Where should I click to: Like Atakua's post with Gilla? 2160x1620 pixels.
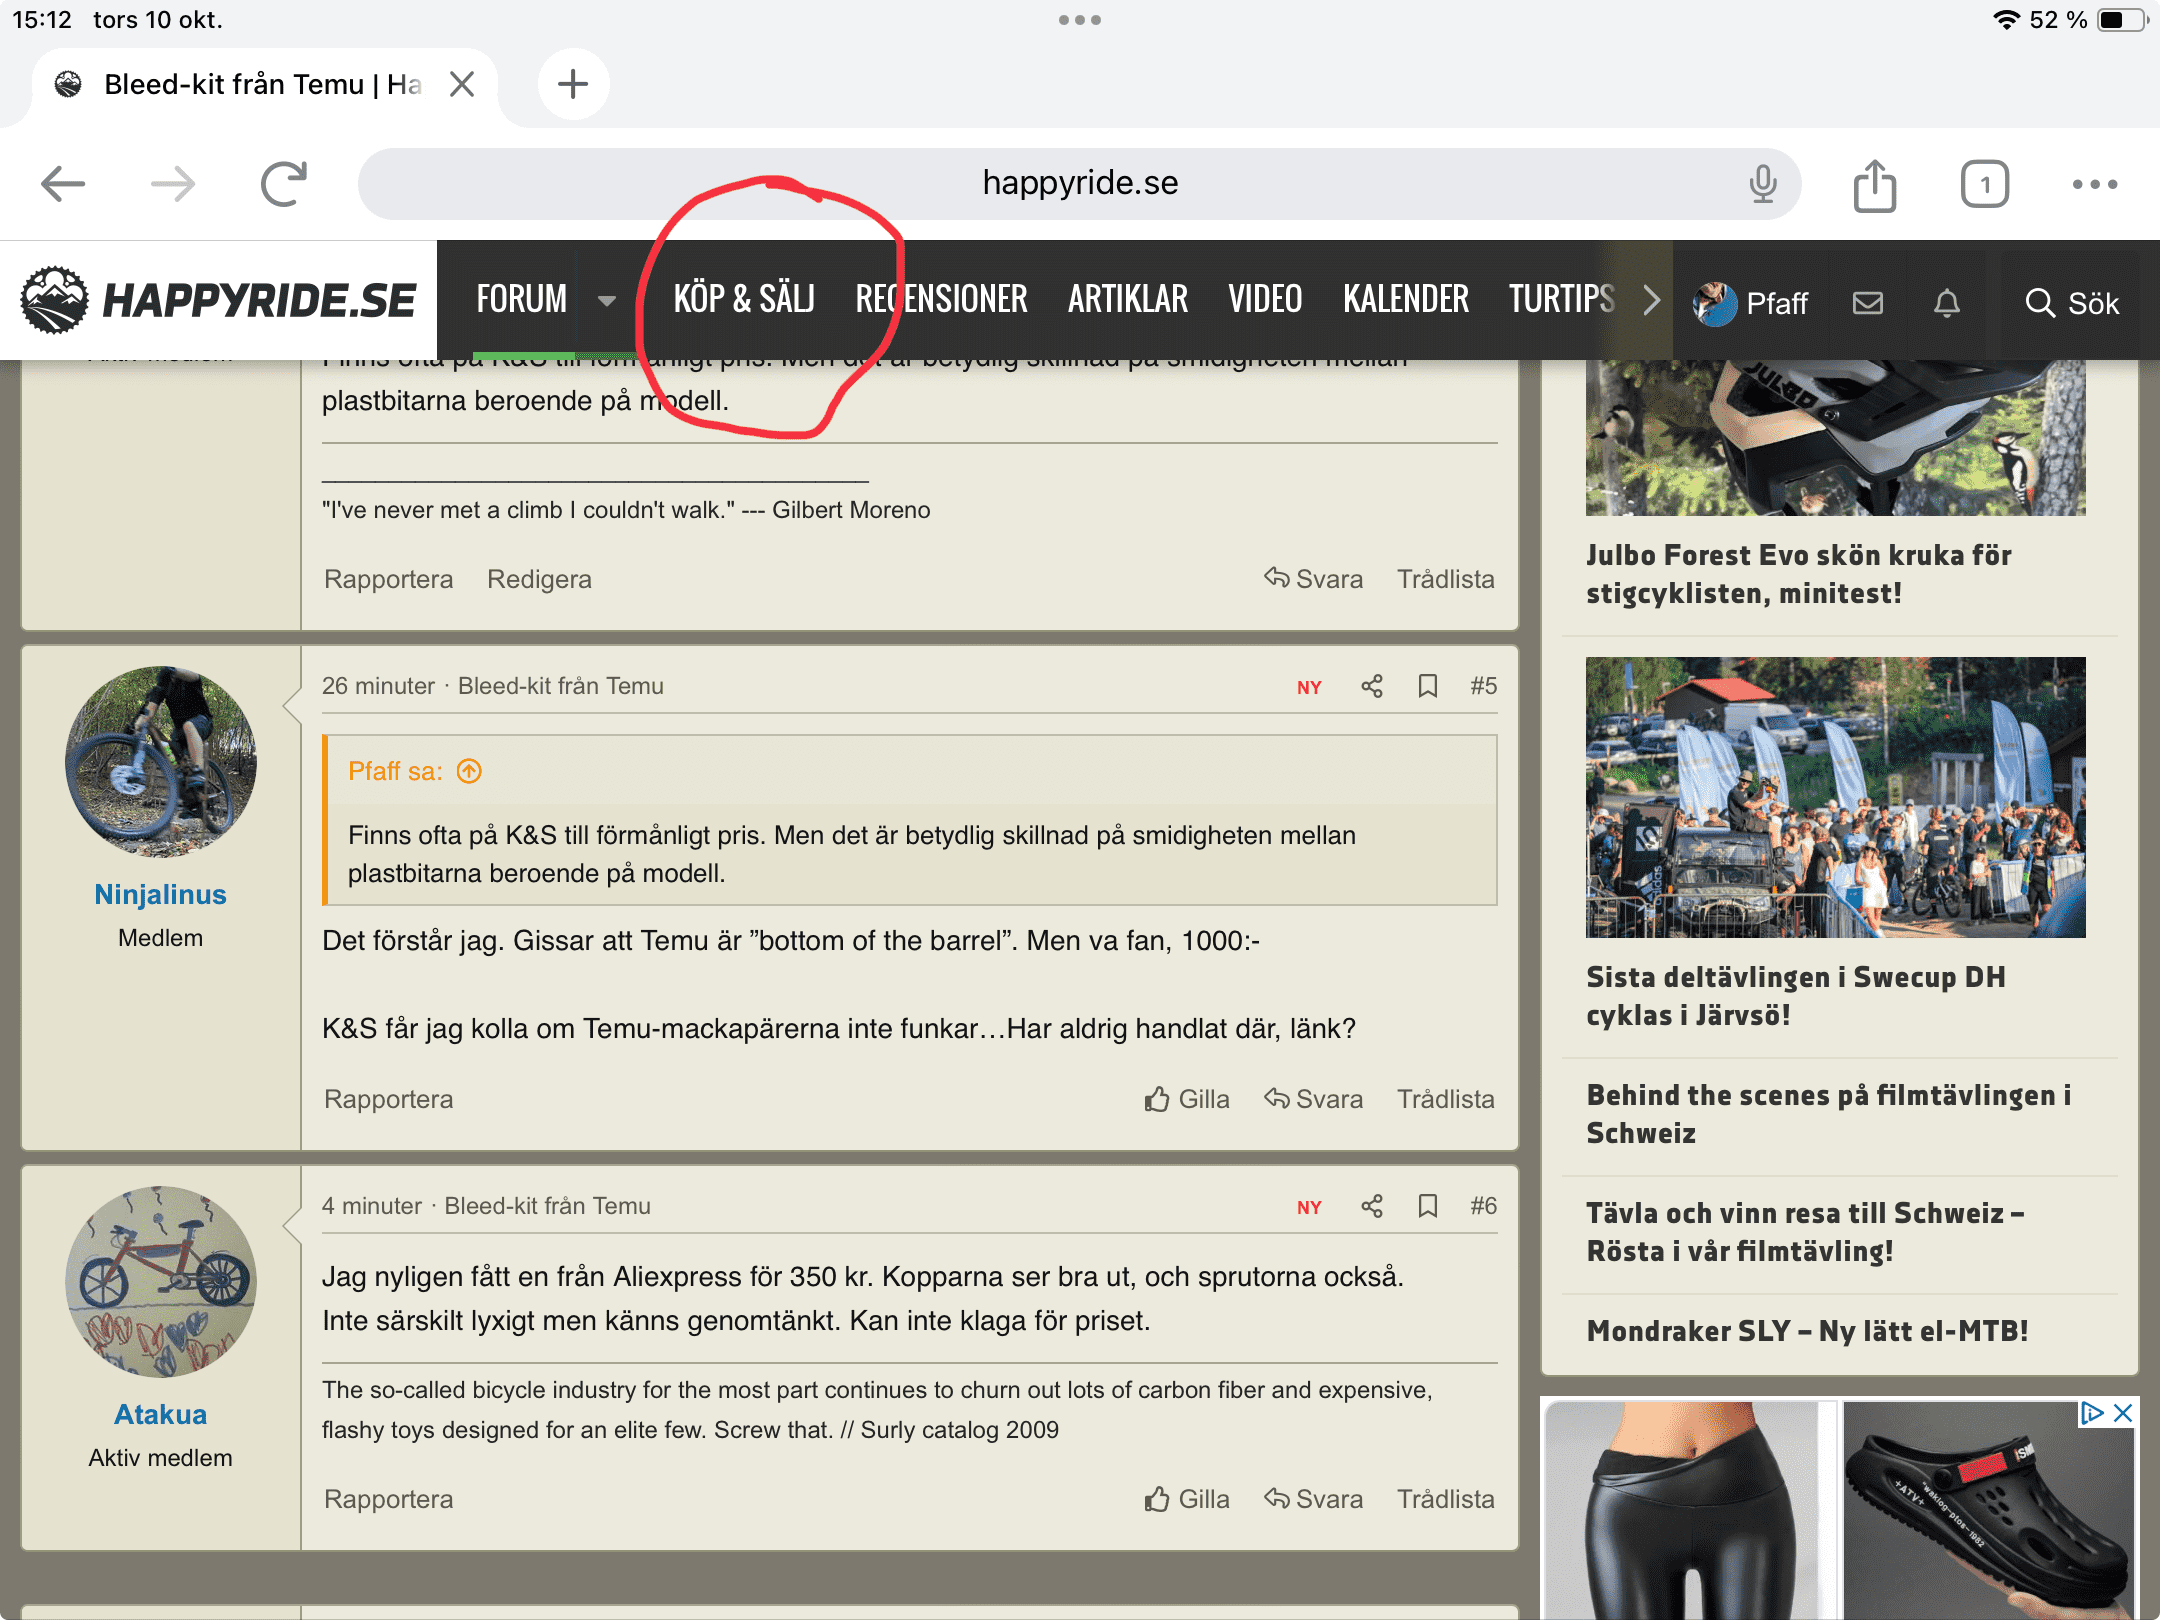point(1187,1499)
